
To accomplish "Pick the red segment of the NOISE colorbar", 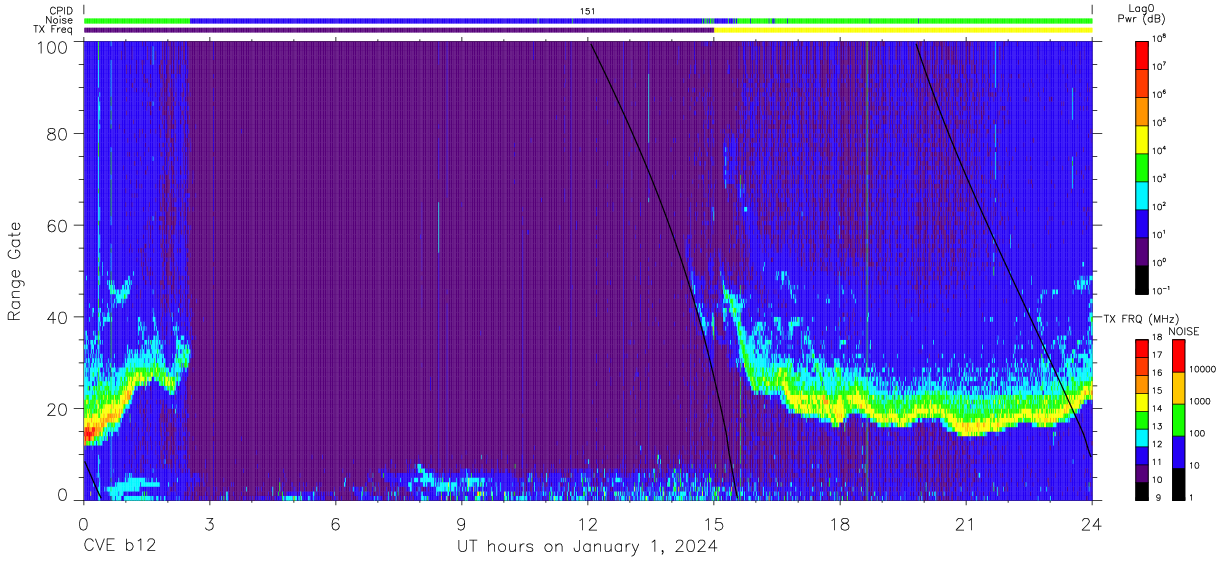I will coord(1179,355).
